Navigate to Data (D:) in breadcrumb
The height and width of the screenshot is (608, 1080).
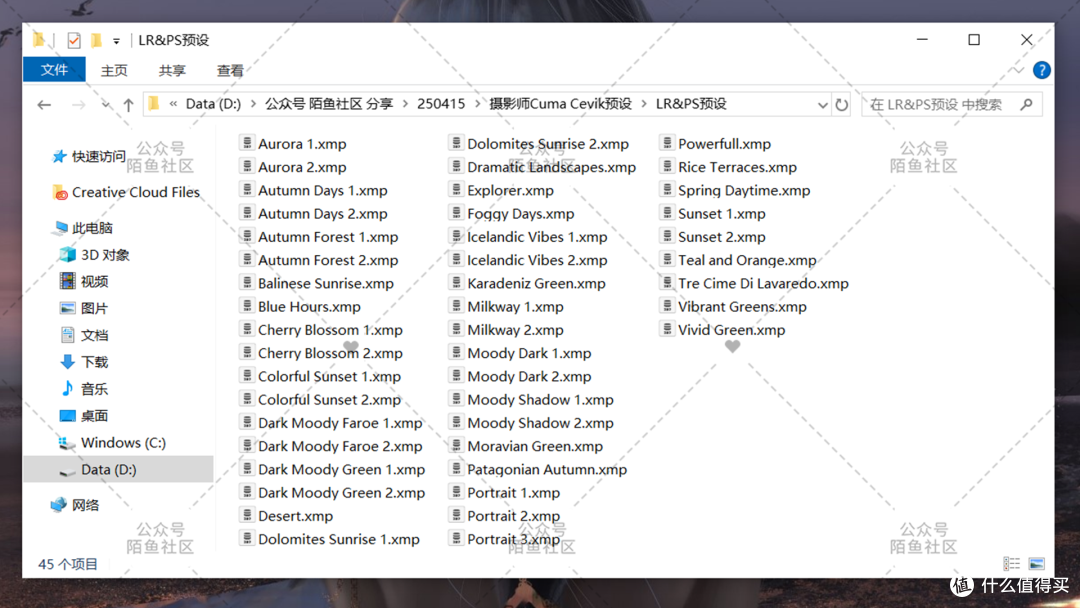point(213,104)
